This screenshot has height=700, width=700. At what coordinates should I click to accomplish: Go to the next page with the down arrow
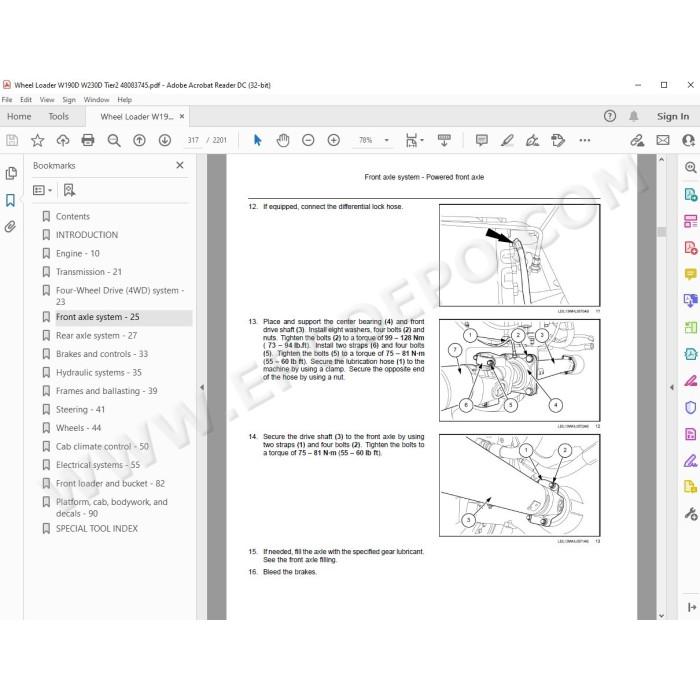pyautogui.click(x=165, y=140)
